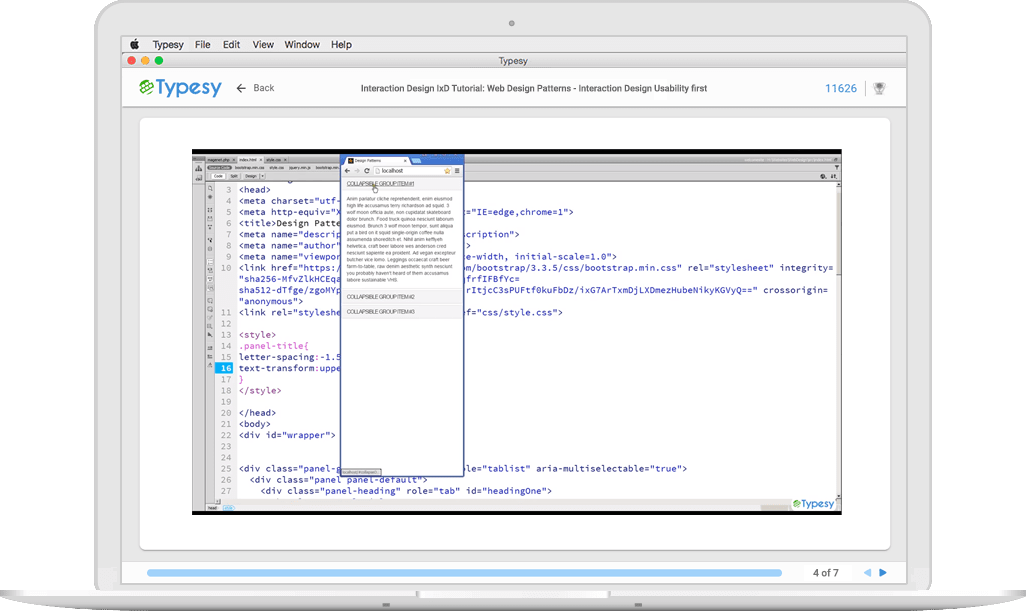Select the Code view button in editor
Screen dimensions: 1026x611
219,176
